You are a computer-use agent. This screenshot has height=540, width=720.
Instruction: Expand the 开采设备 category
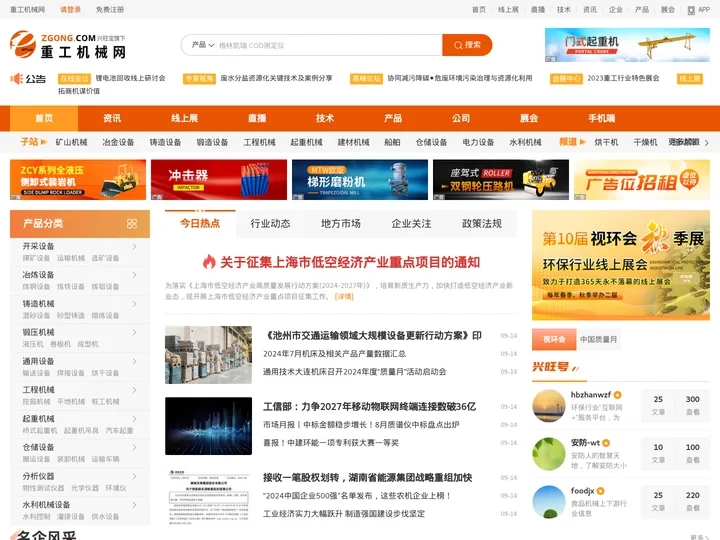[x=135, y=247]
